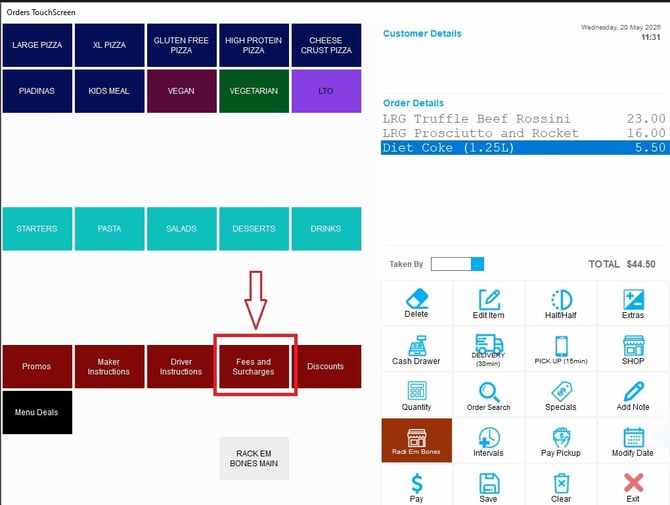The height and width of the screenshot is (505, 670).
Task: Open the STARTERS menu
Action: (37, 229)
